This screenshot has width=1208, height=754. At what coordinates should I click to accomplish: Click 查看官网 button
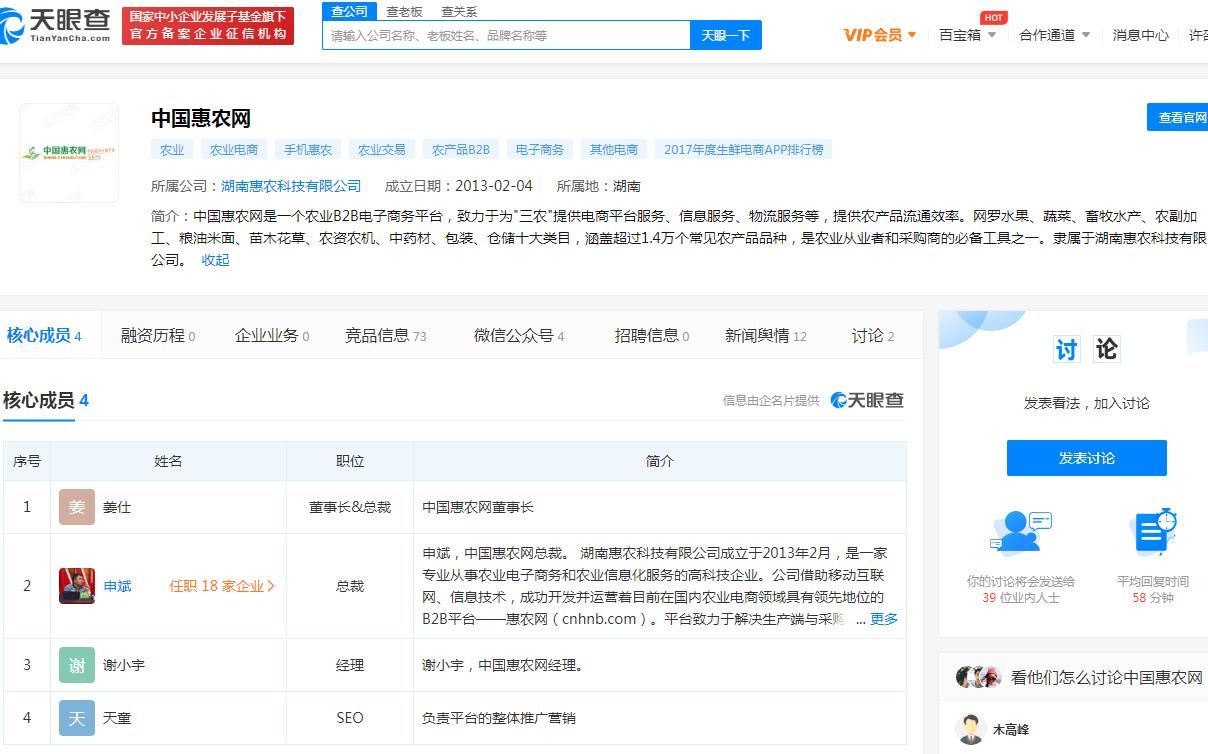click(x=1178, y=117)
